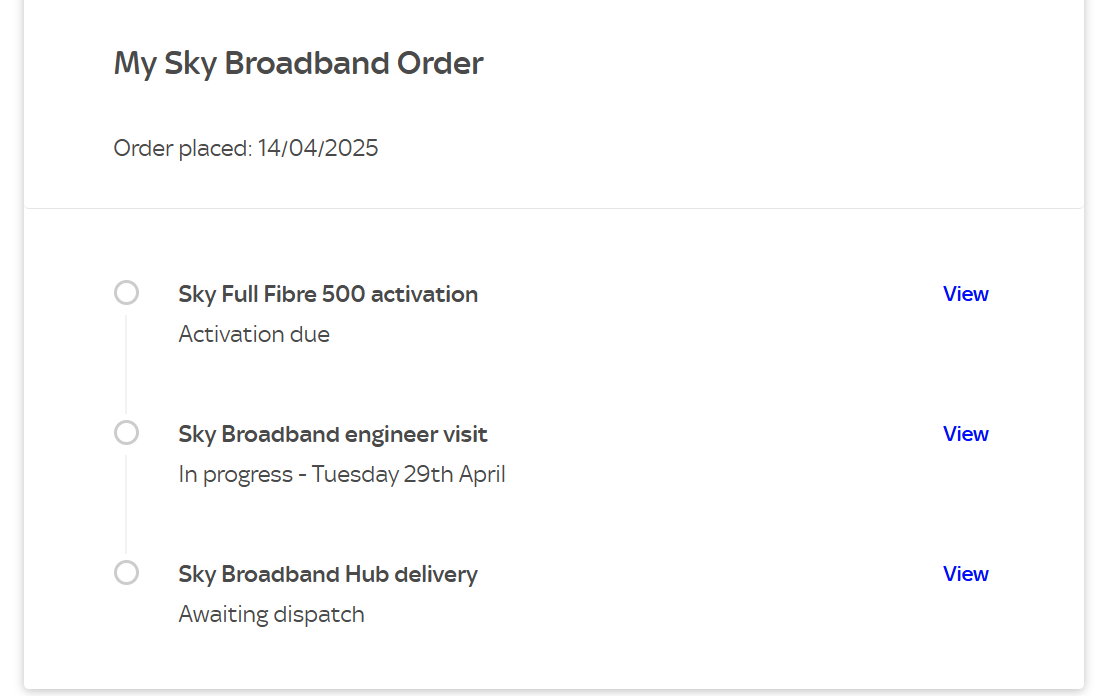1102x696 pixels.
Task: Click the 'Sky Broadband Hub delivery' title
Action: [x=328, y=573]
